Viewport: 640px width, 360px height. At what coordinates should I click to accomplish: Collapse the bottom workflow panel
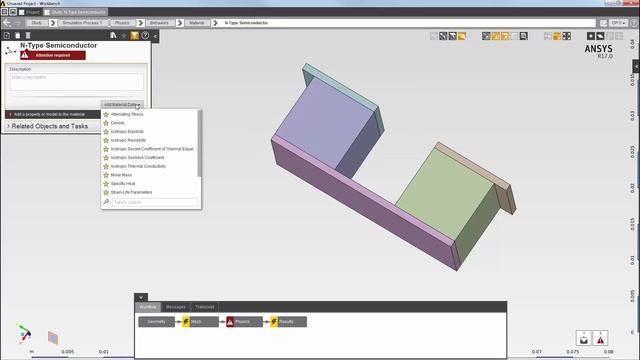click(141, 298)
